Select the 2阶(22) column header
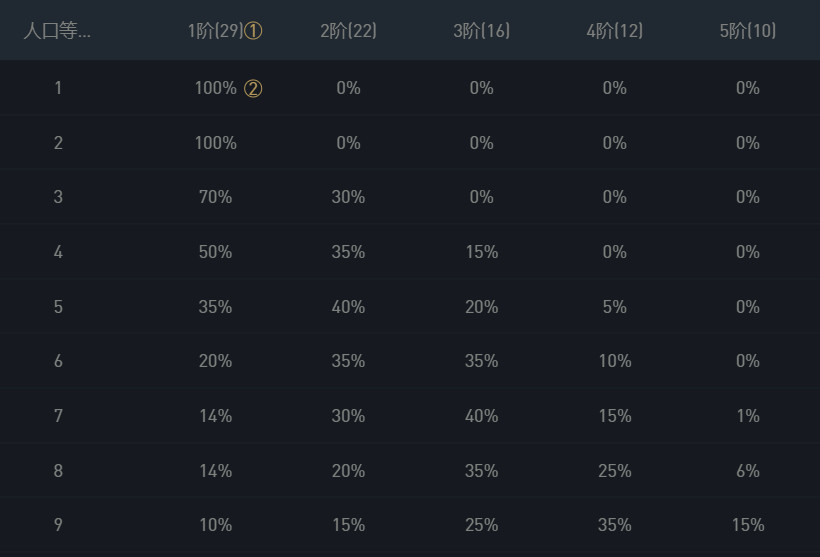Screen dimensions: 820x557 coord(348,31)
